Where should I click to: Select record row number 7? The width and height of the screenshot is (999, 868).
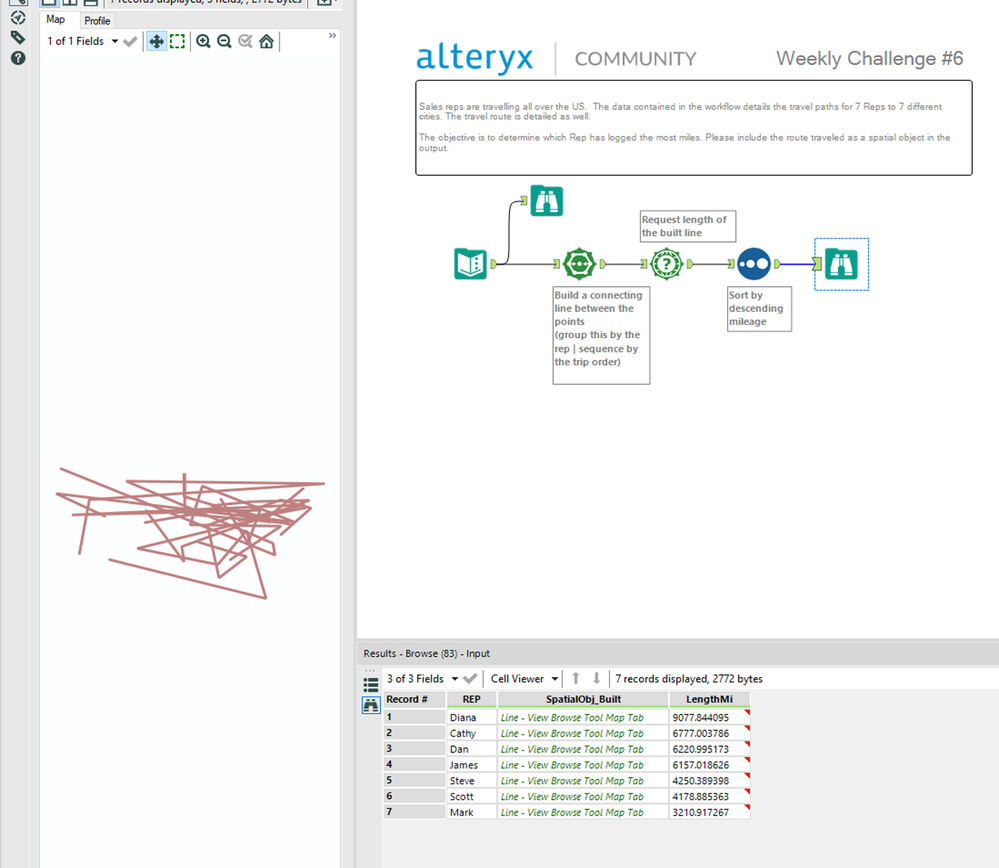[x=414, y=813]
